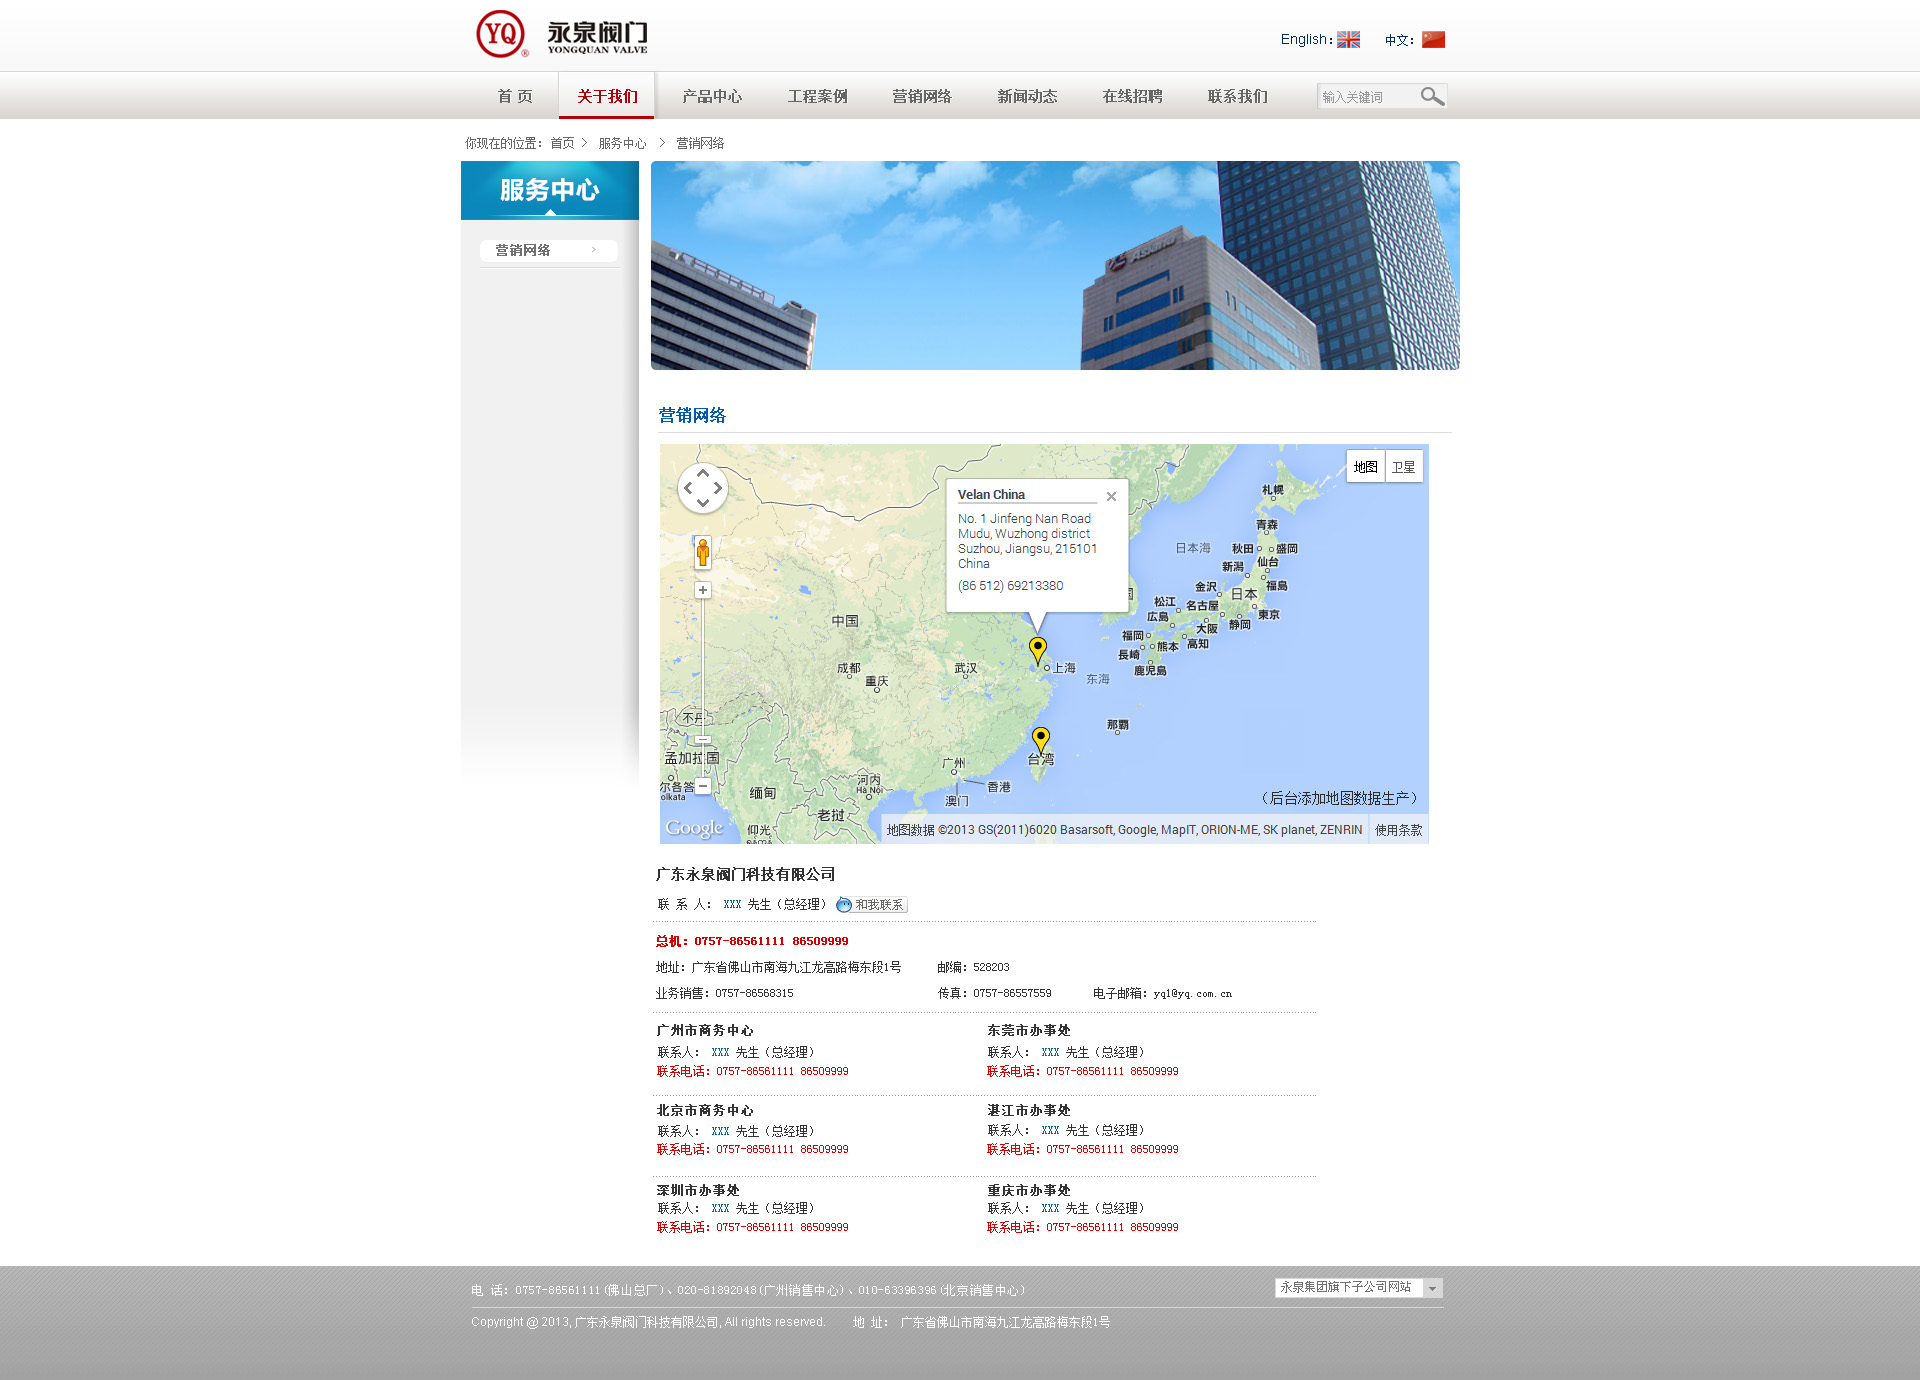Click the Chinese flag language icon

tap(1433, 40)
